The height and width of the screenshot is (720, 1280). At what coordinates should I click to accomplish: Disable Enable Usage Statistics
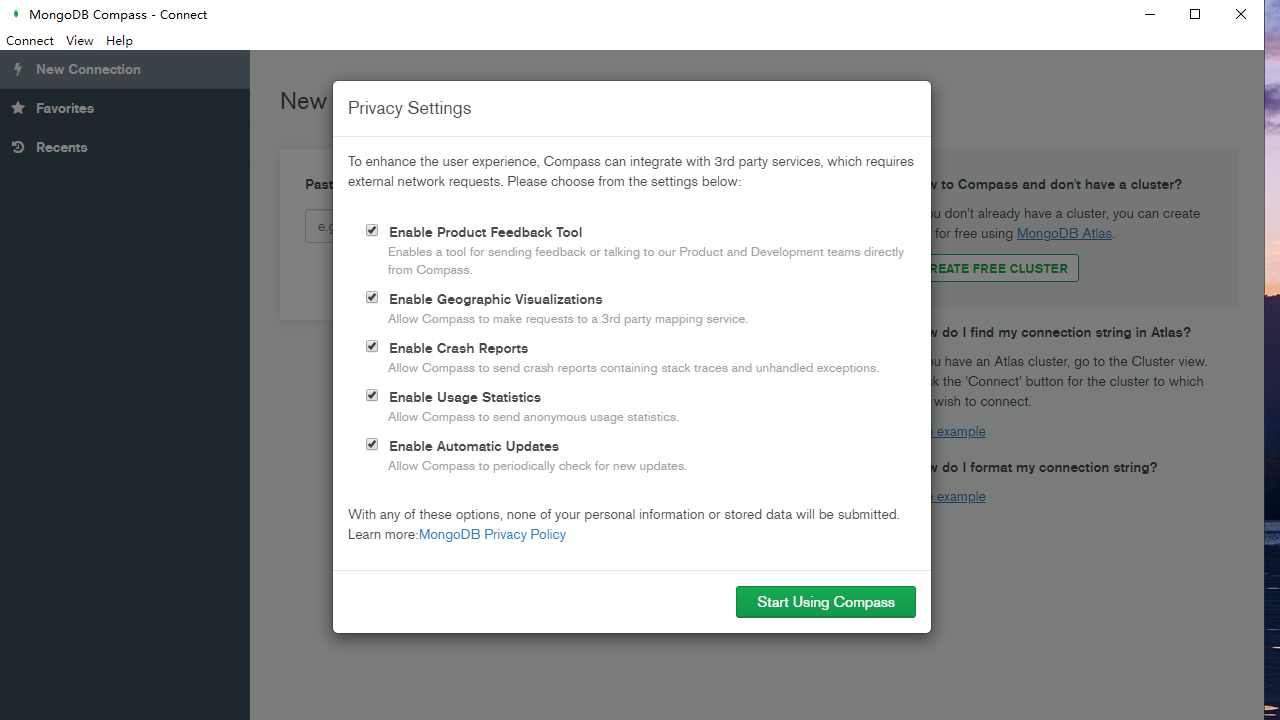371,395
